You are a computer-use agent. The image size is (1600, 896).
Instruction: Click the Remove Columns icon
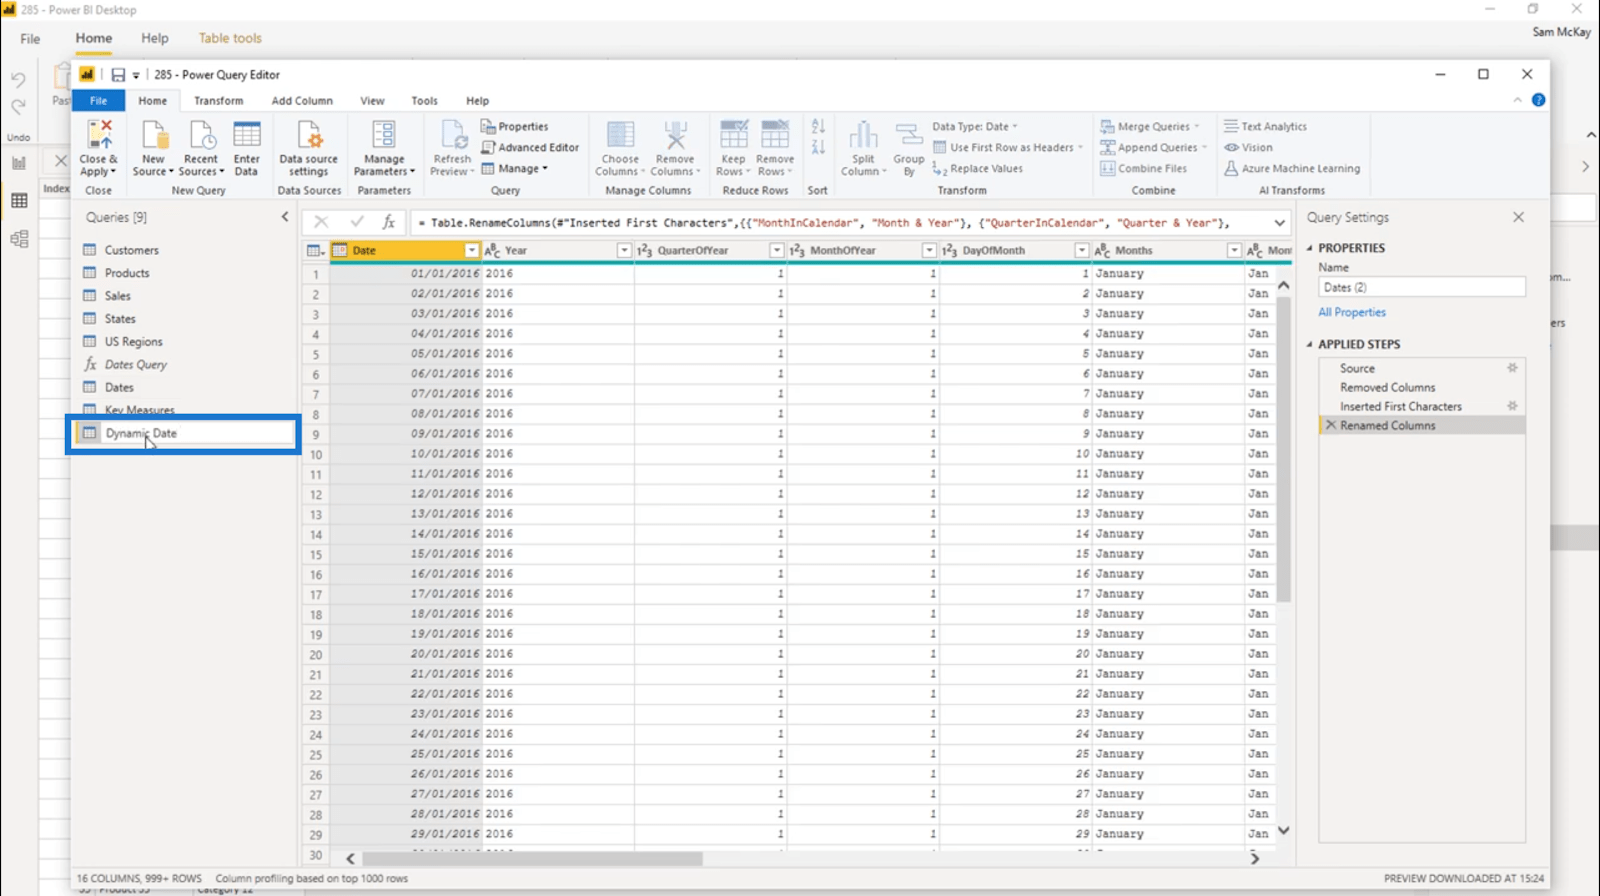coord(675,135)
